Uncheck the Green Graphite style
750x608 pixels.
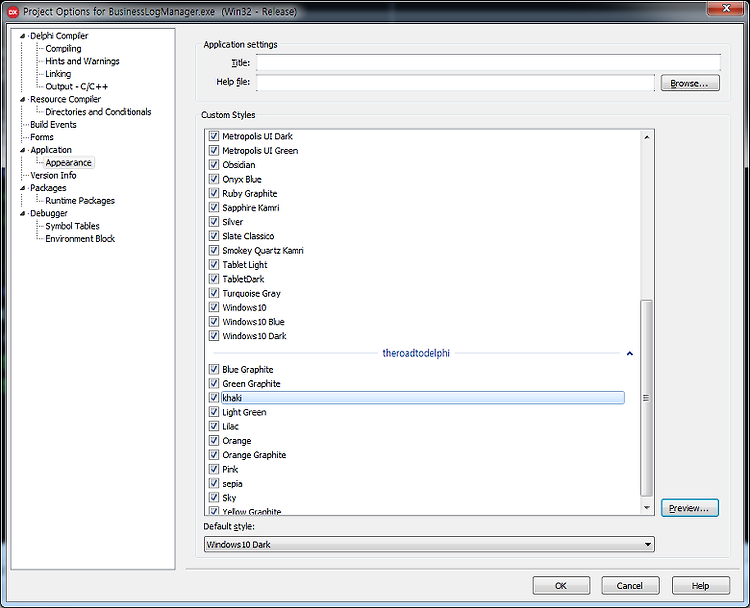(214, 384)
